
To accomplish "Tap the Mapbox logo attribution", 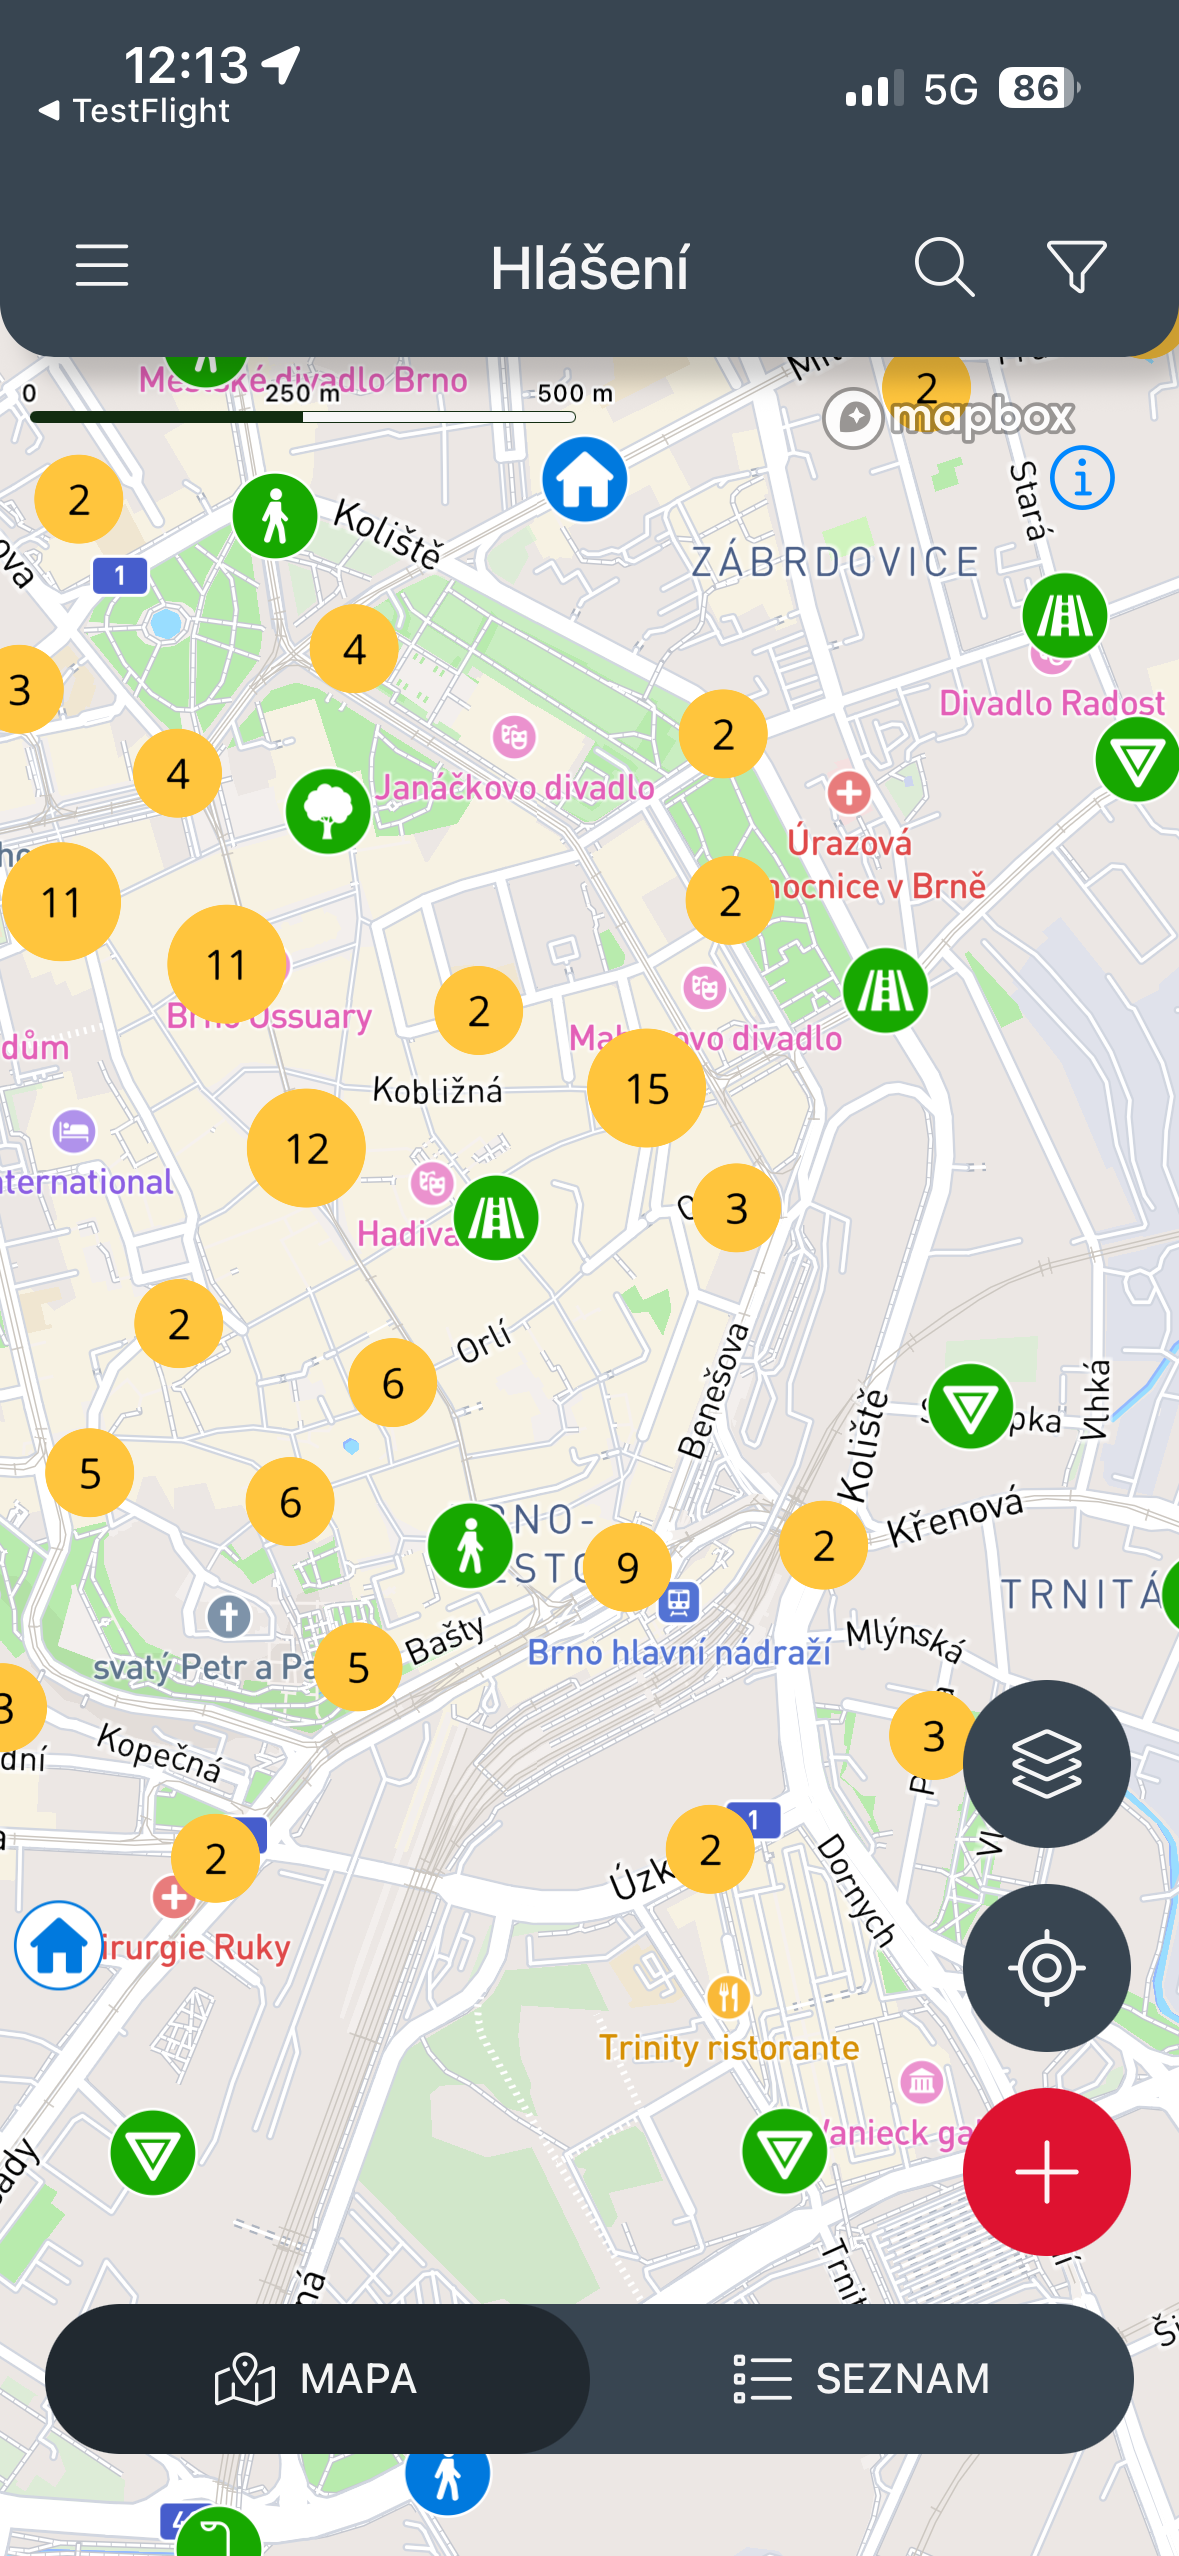I will point(949,417).
